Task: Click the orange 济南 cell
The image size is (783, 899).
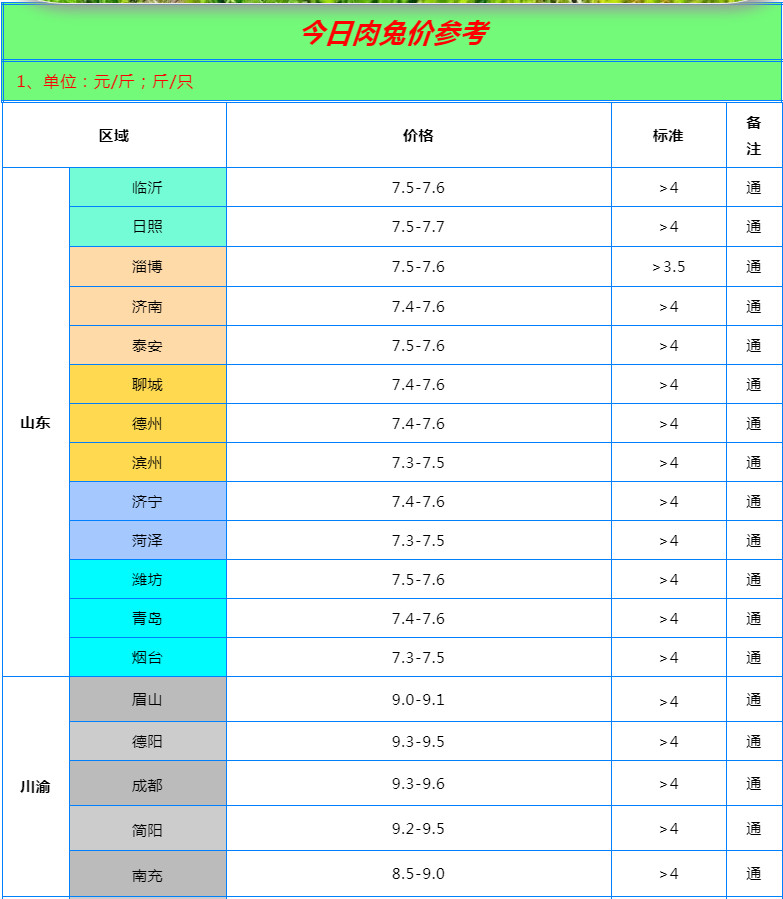Action: pos(147,307)
